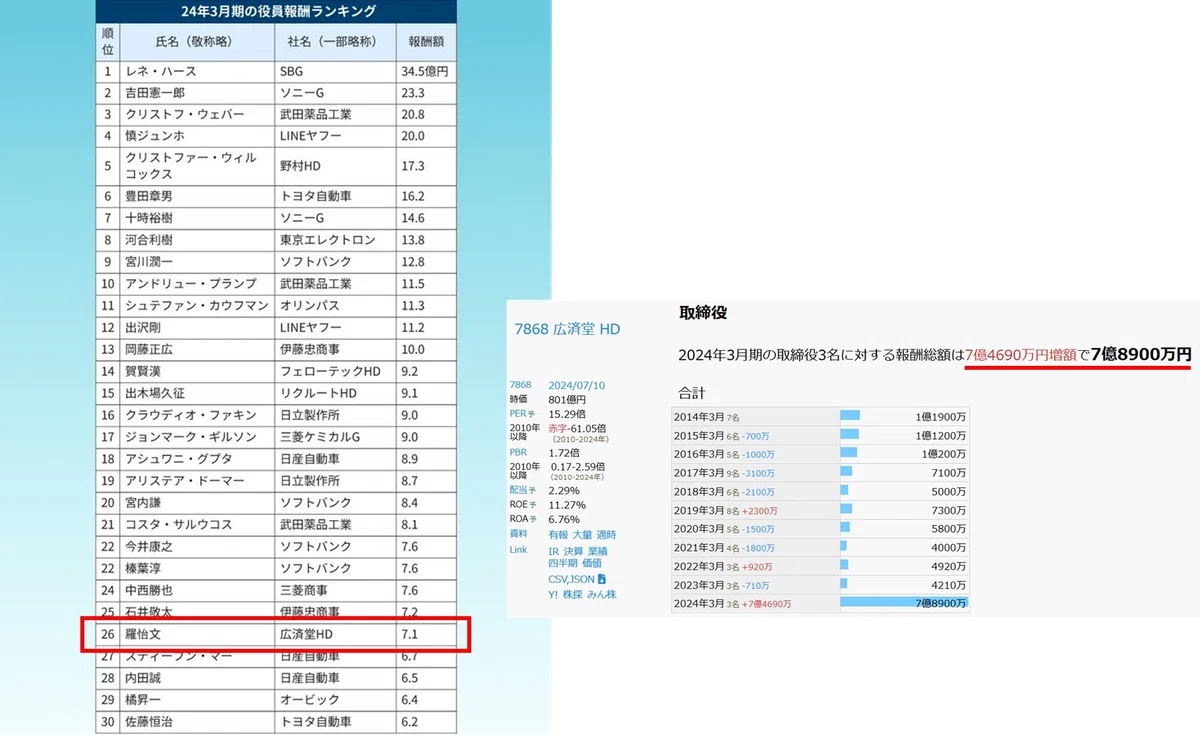Click the PBR label link
1200x735 pixels.
pos(518,452)
